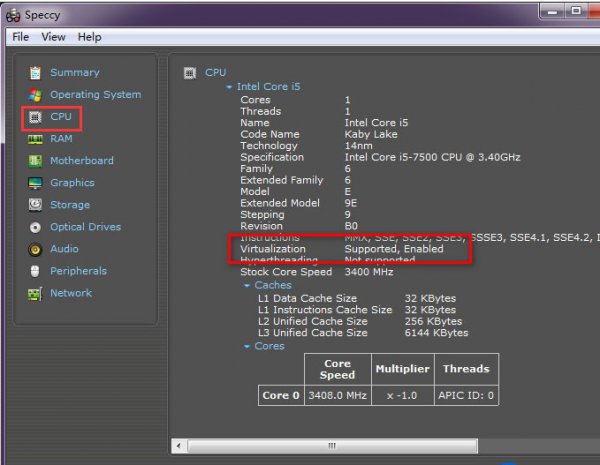The image size is (600, 465).
Task: Click the Speccy app icon in title bar
Action: click(13, 15)
